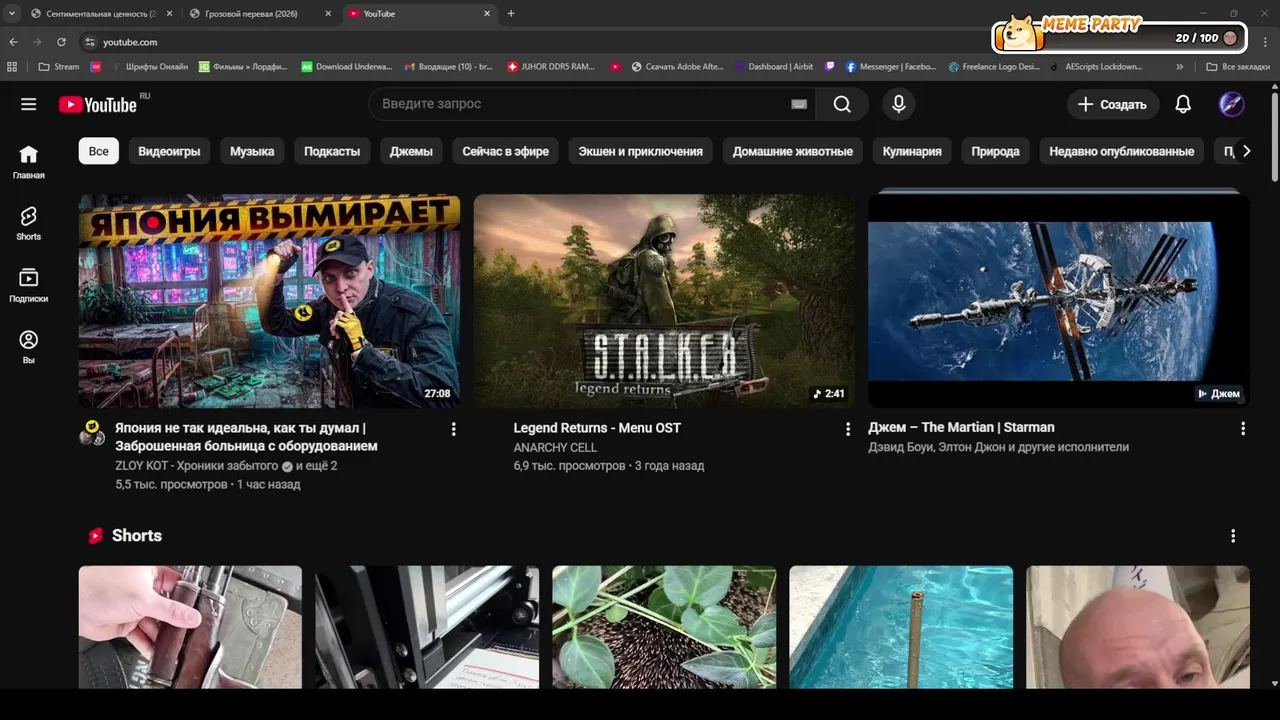Open Джем – The Martian | Starman title
The image size is (1280, 720).
point(961,427)
